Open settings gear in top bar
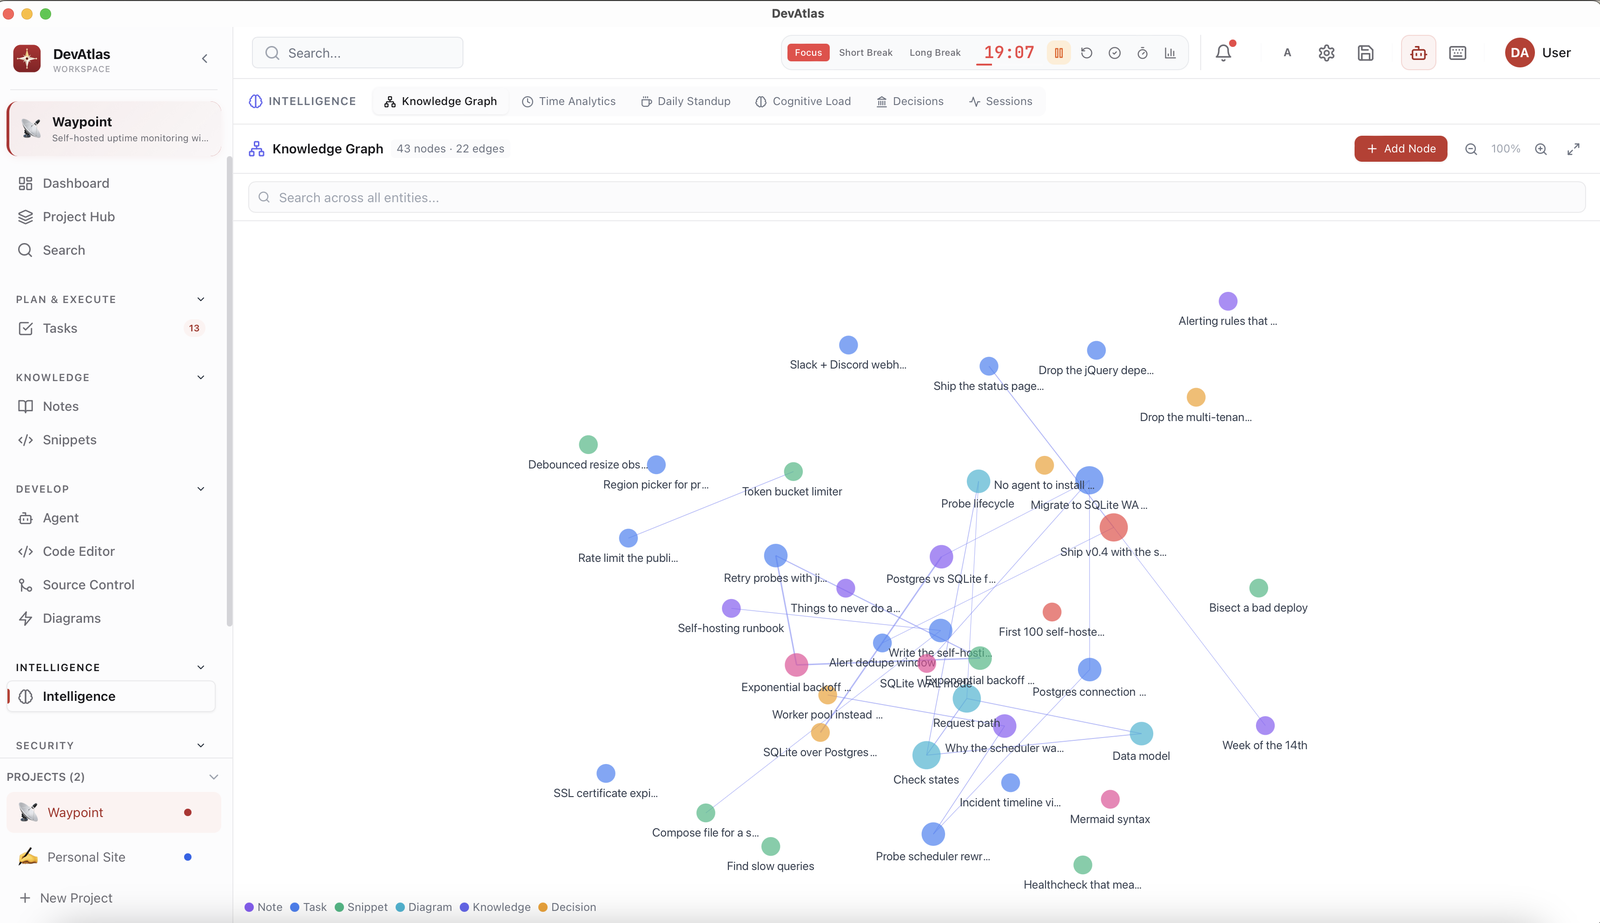Image resolution: width=1600 pixels, height=923 pixels. 1326,53
